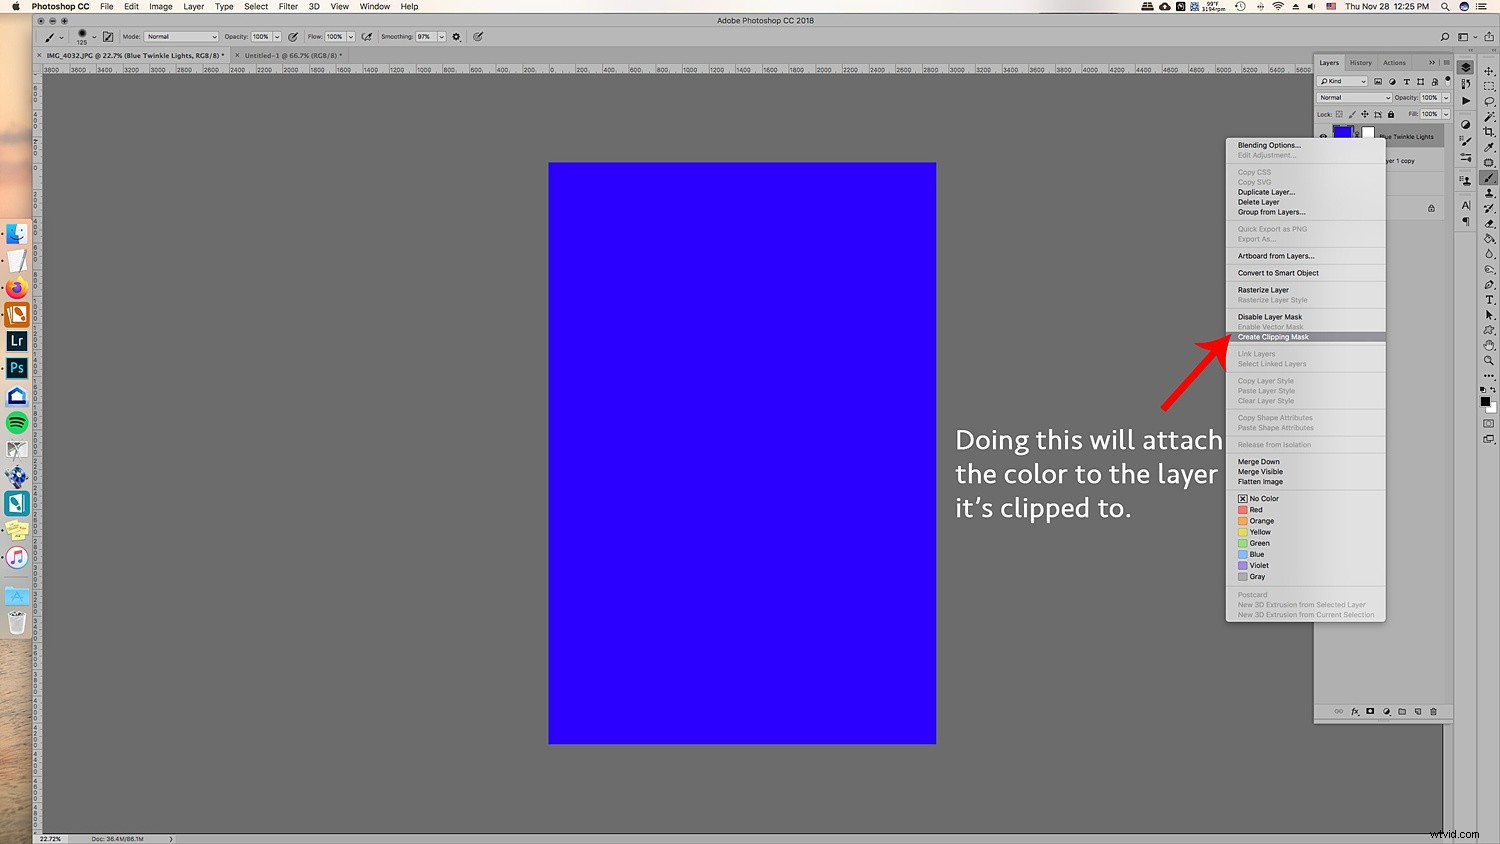Viewport: 1500px width, 844px height.
Task: Click the trash icon to delete layer
Action: click(1433, 712)
